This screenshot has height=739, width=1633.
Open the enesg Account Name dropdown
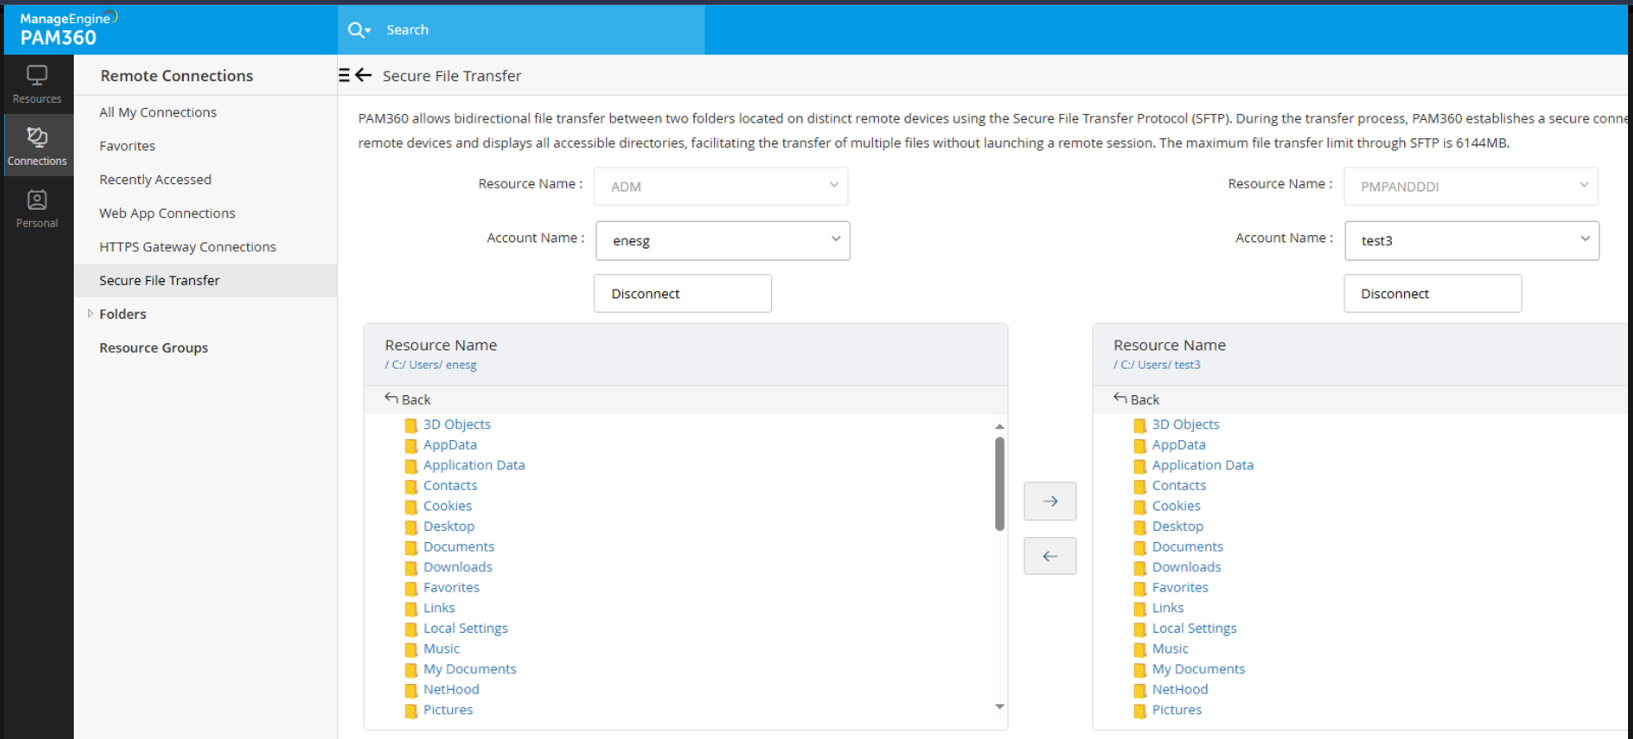(722, 241)
